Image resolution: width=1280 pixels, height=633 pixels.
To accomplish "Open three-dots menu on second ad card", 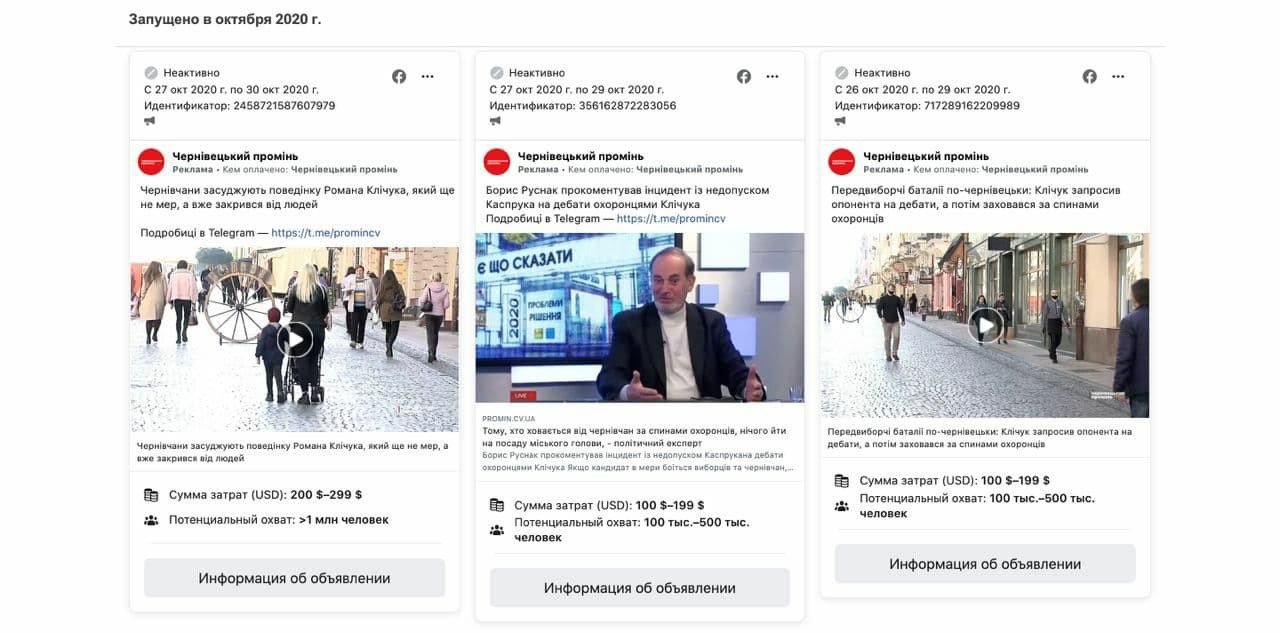I will pyautogui.click(x=772, y=76).
